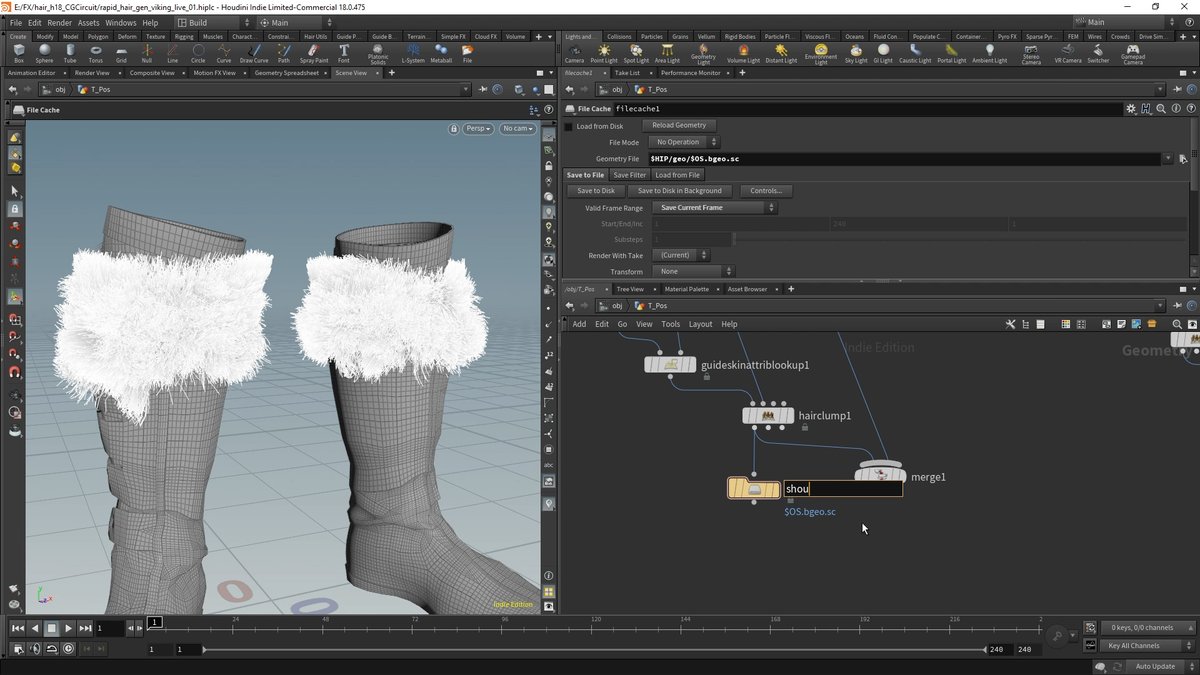Switch to the Geometry Spreadsheet tab
The image size is (1200, 675).
pos(286,73)
